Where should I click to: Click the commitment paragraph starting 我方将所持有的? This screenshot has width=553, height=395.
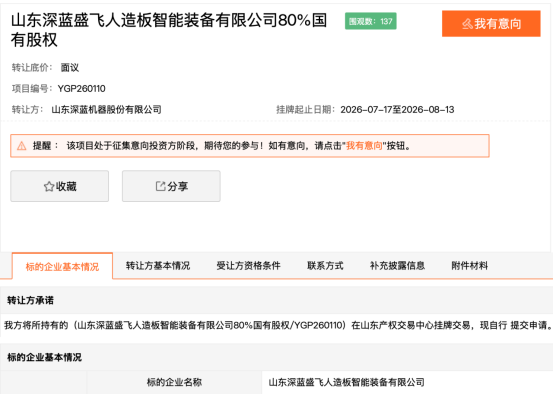coord(278,325)
